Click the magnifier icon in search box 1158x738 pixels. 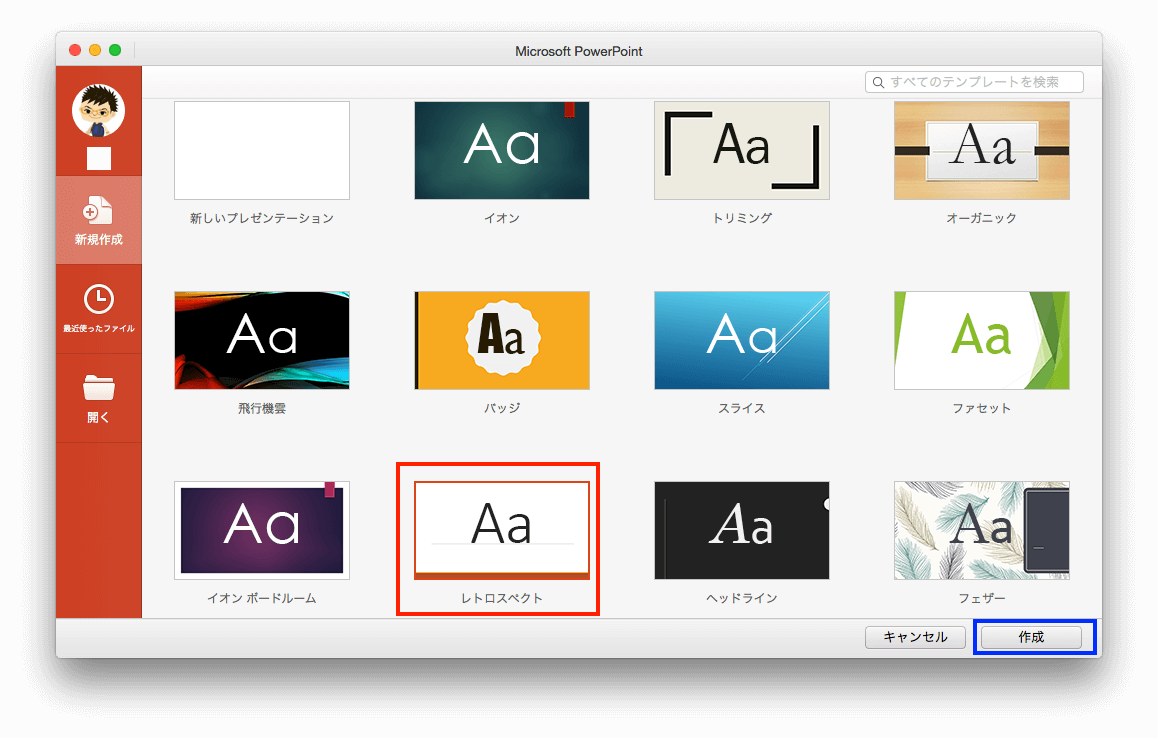click(x=878, y=82)
